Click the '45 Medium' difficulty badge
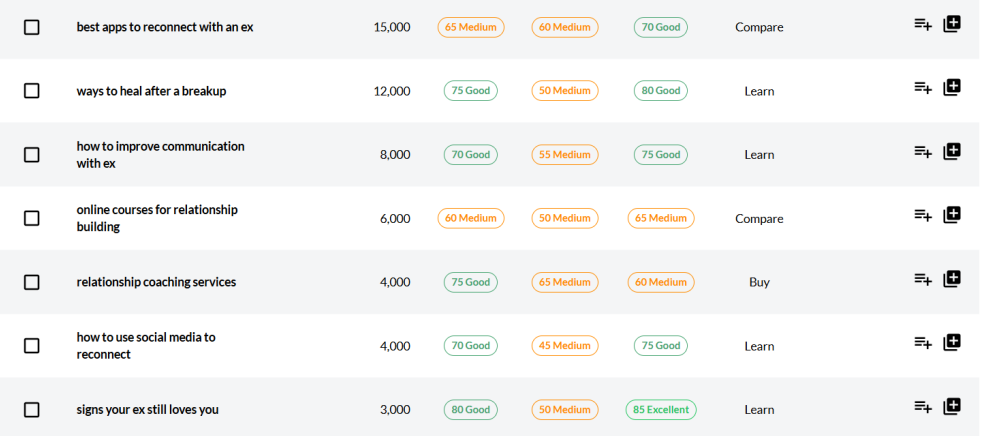This screenshot has width=999, height=436. coord(565,346)
